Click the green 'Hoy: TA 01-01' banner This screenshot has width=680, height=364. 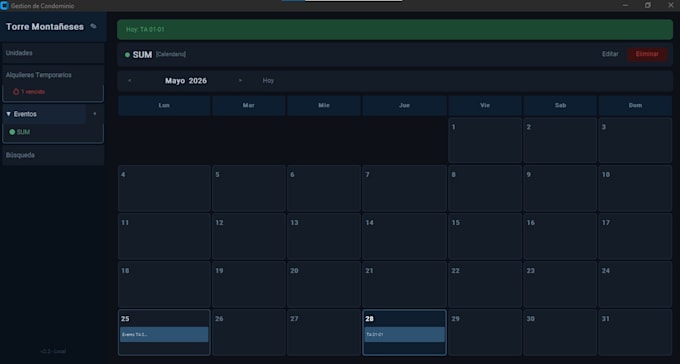(x=395, y=30)
